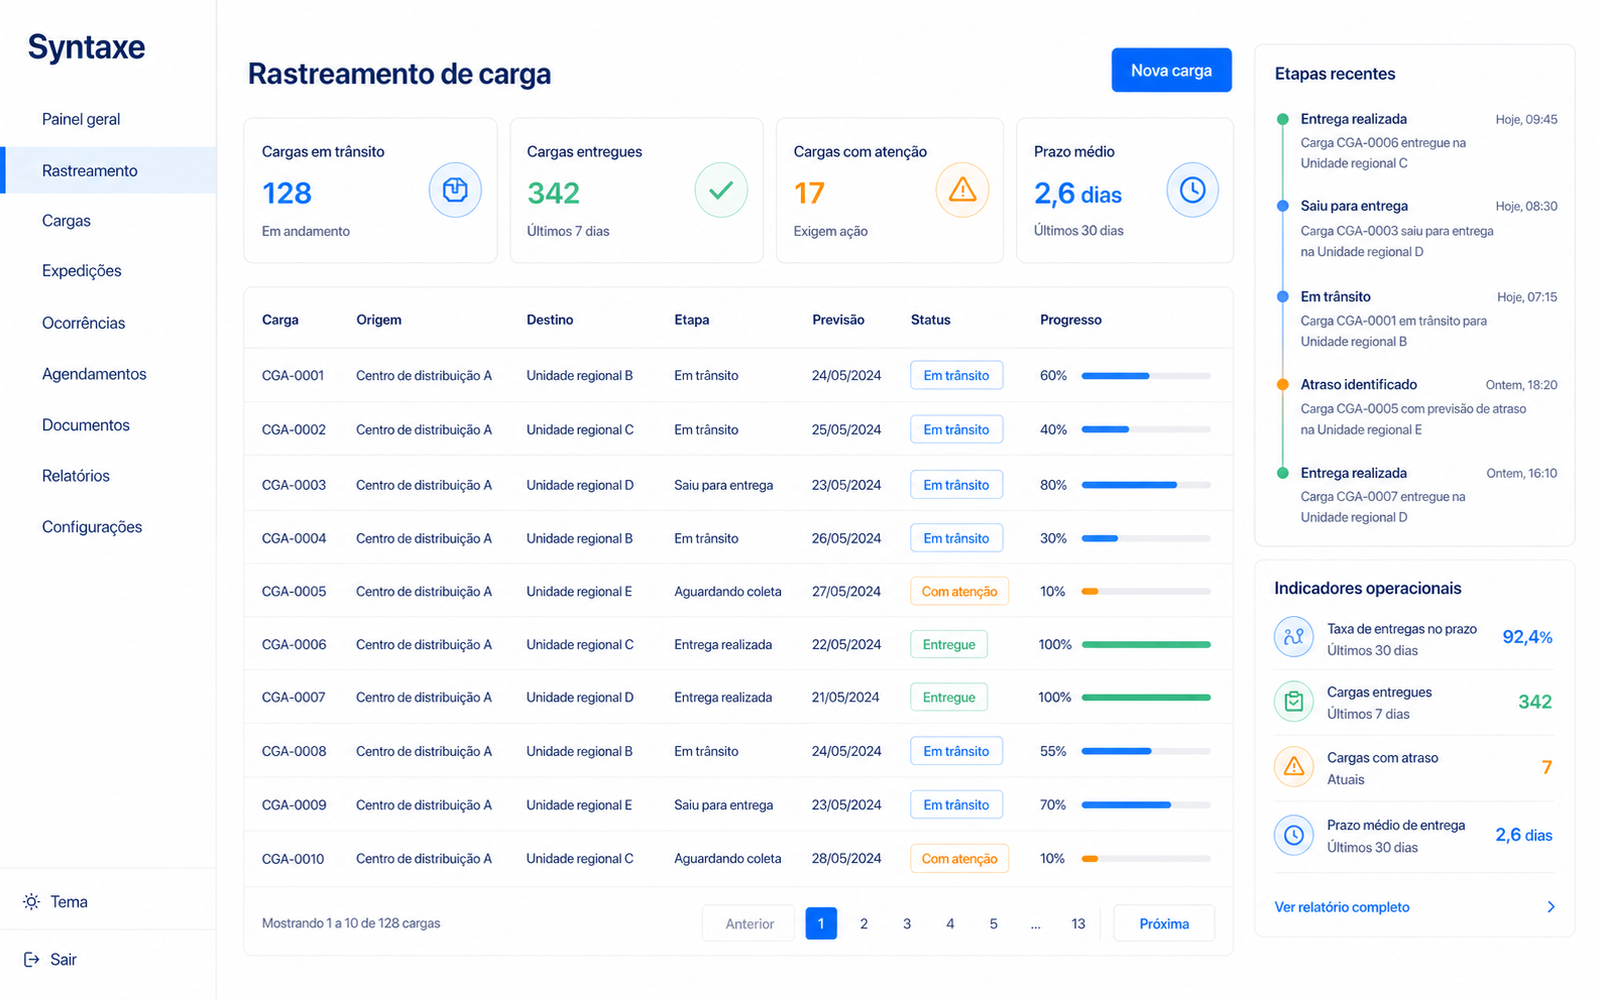Click the Status column header
Viewport: 1600px width, 1000px height.
pyautogui.click(x=930, y=320)
